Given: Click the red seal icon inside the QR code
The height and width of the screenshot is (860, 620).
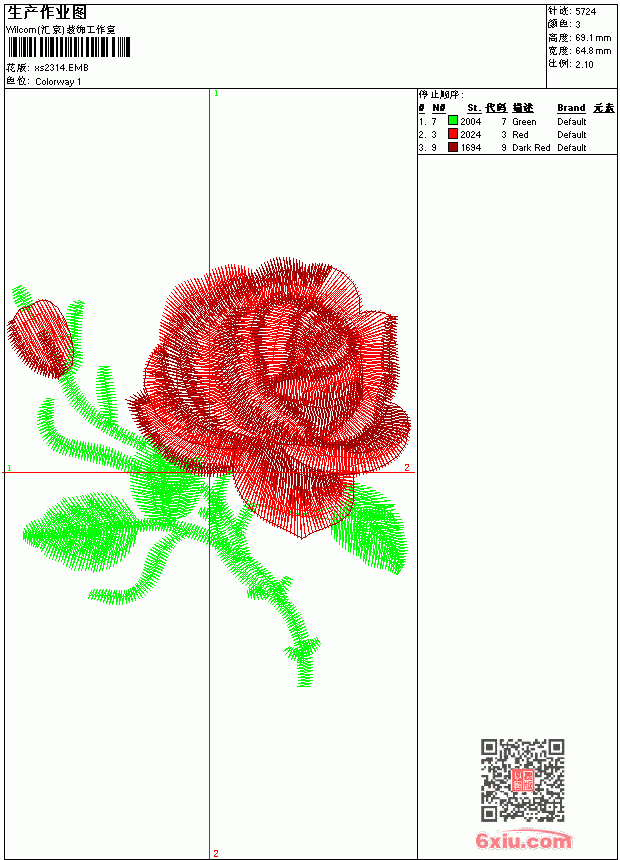Looking at the screenshot, I should pyautogui.click(x=522, y=780).
